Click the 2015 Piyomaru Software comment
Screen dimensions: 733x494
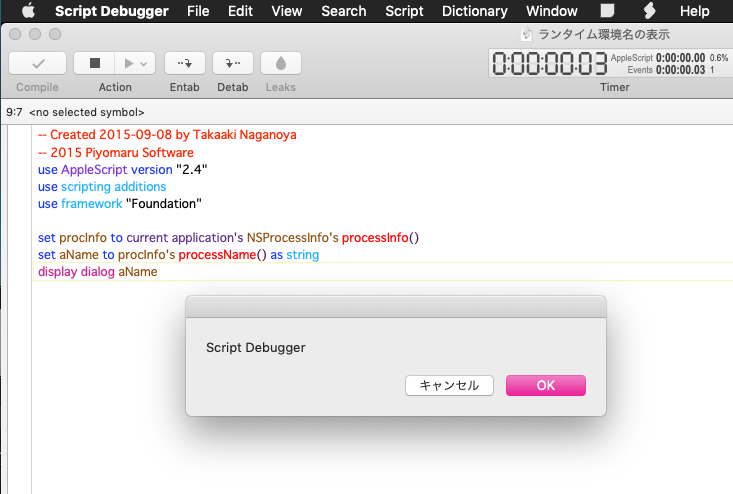point(115,152)
